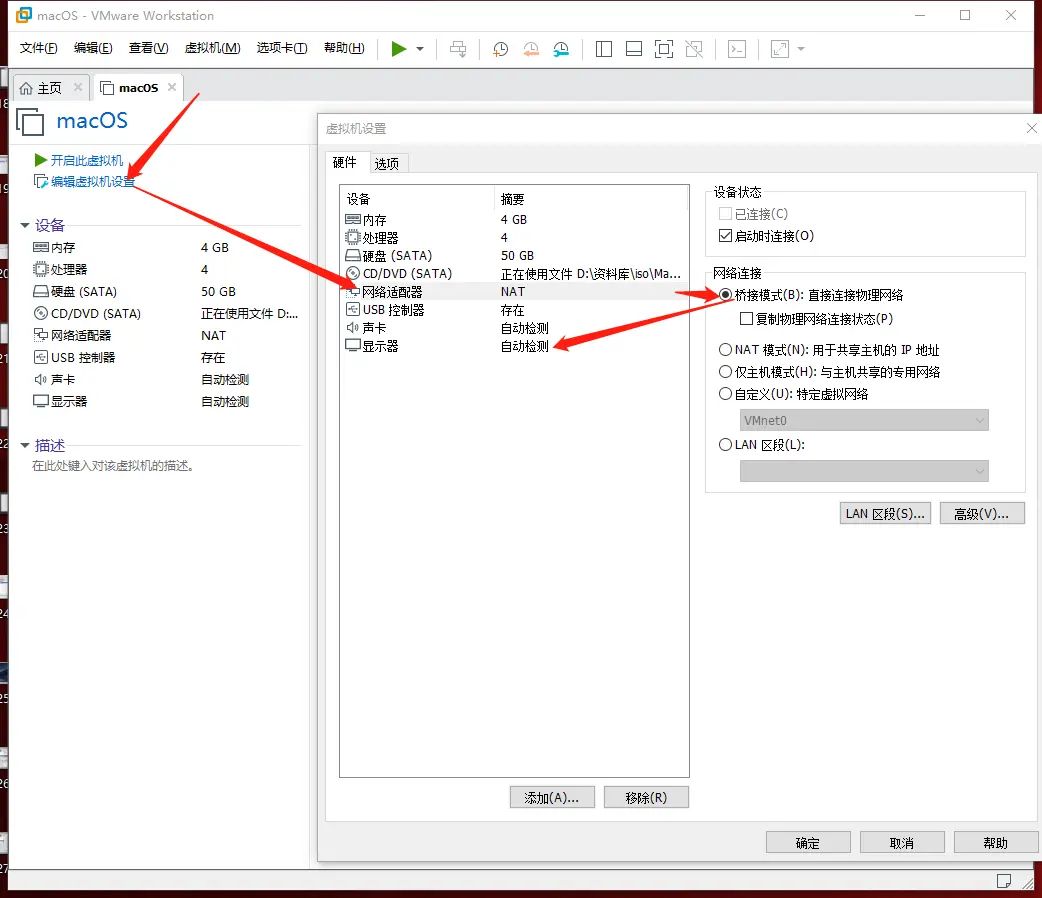The height and width of the screenshot is (898, 1042).
Task: Toggle the library sidebar panel icon
Action: (603, 49)
